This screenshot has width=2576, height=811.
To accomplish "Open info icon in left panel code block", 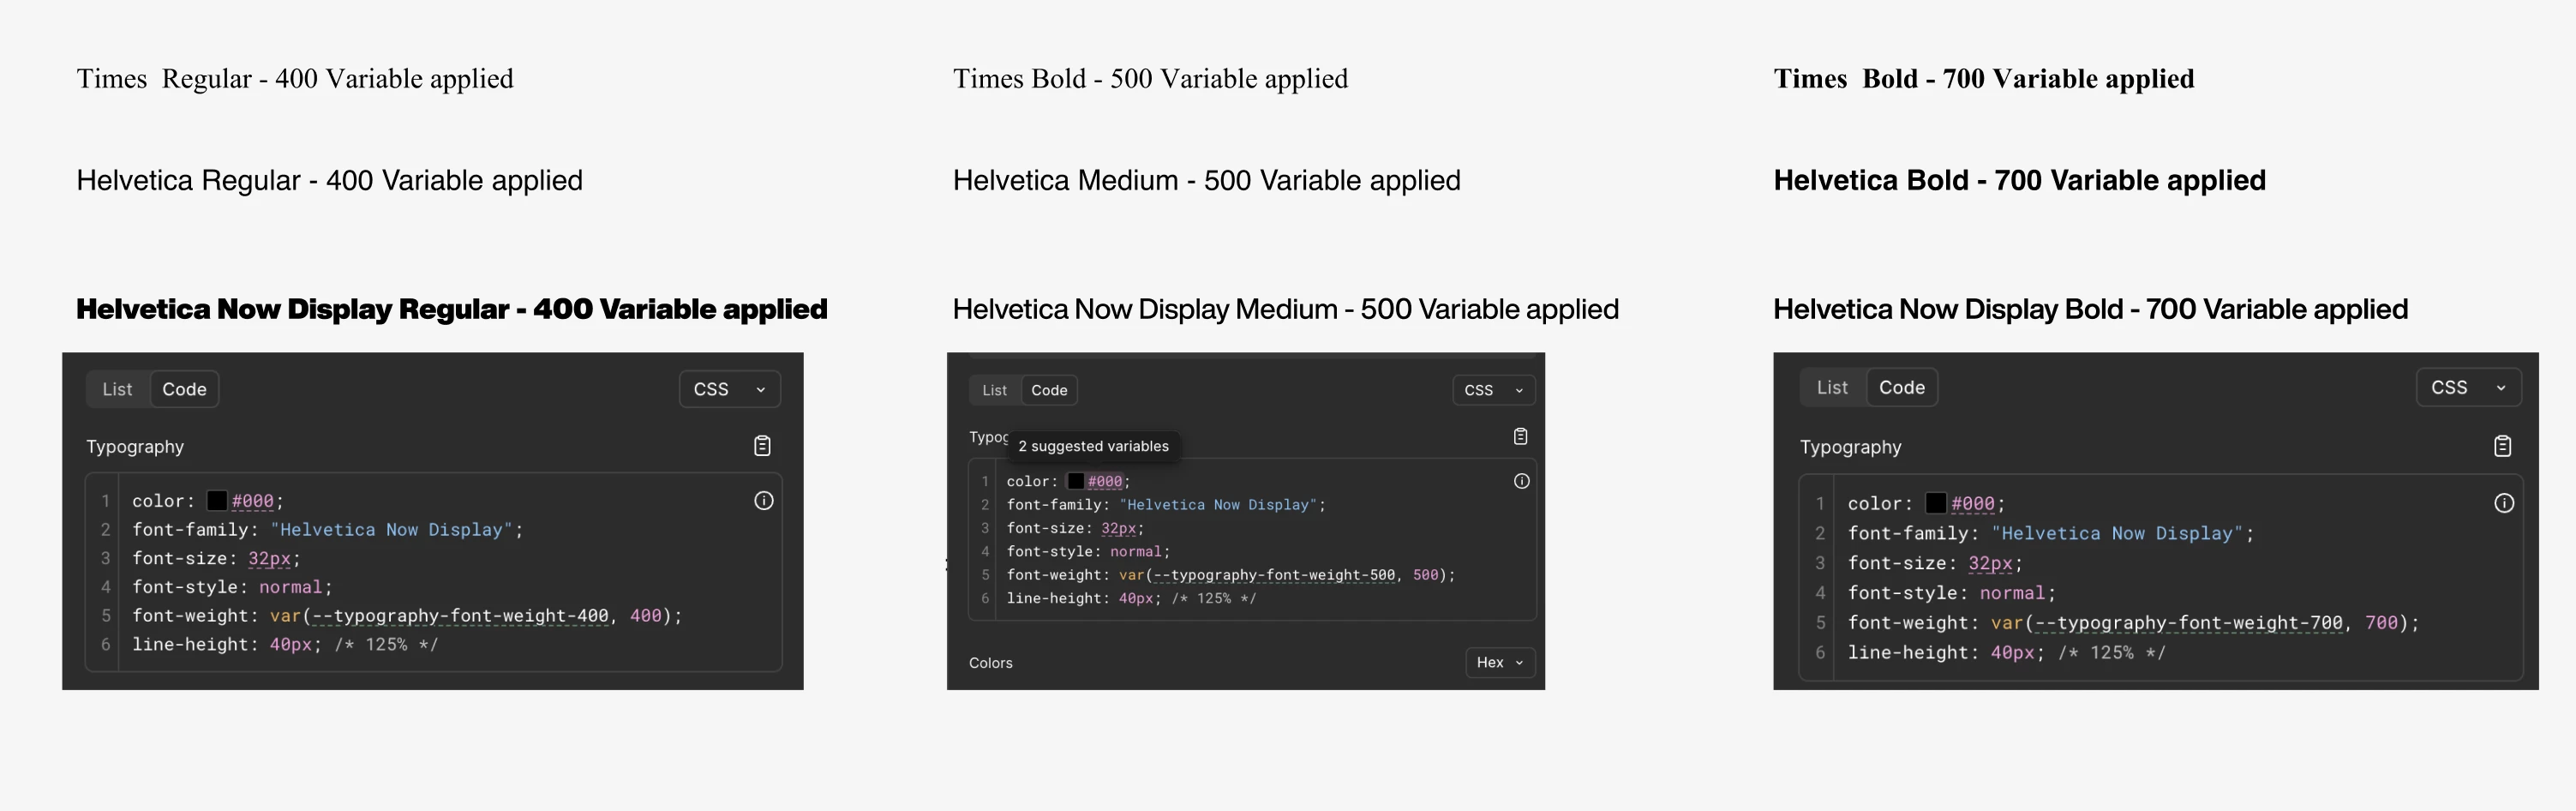I will pyautogui.click(x=764, y=501).
